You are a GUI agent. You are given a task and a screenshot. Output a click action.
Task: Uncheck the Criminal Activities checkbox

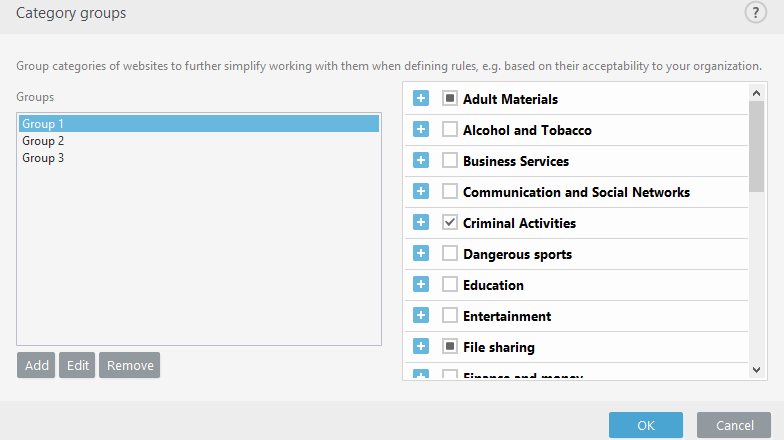pos(450,222)
